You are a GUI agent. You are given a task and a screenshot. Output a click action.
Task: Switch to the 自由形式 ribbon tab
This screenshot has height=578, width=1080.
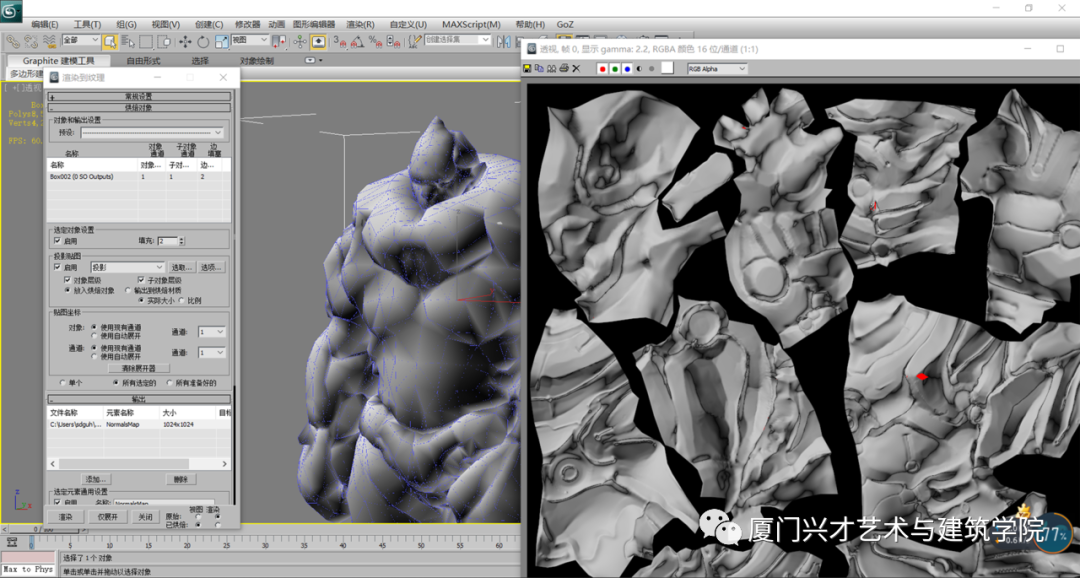click(x=143, y=61)
